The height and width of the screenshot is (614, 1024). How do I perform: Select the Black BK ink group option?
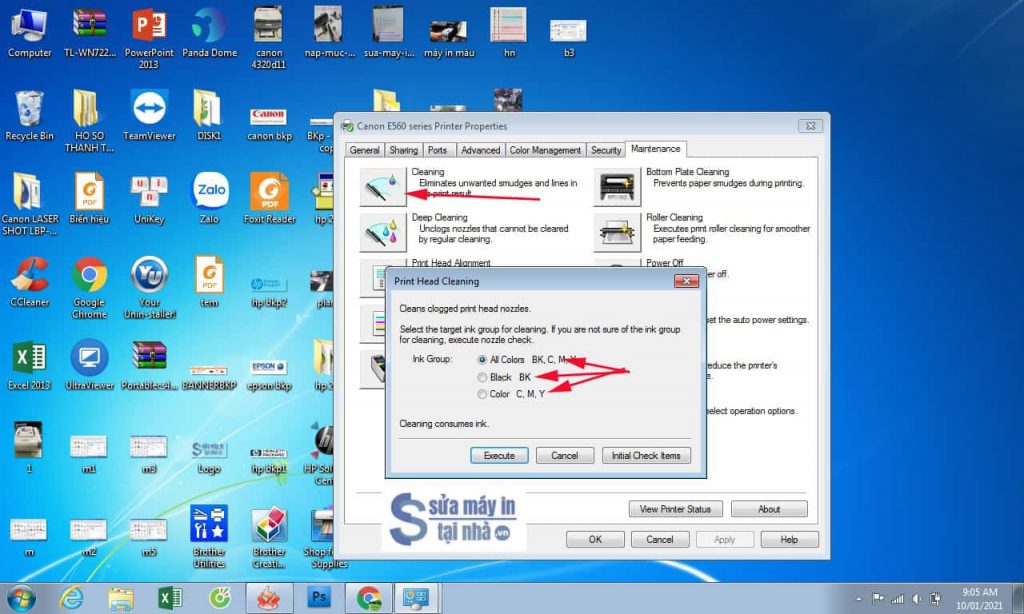coord(482,378)
